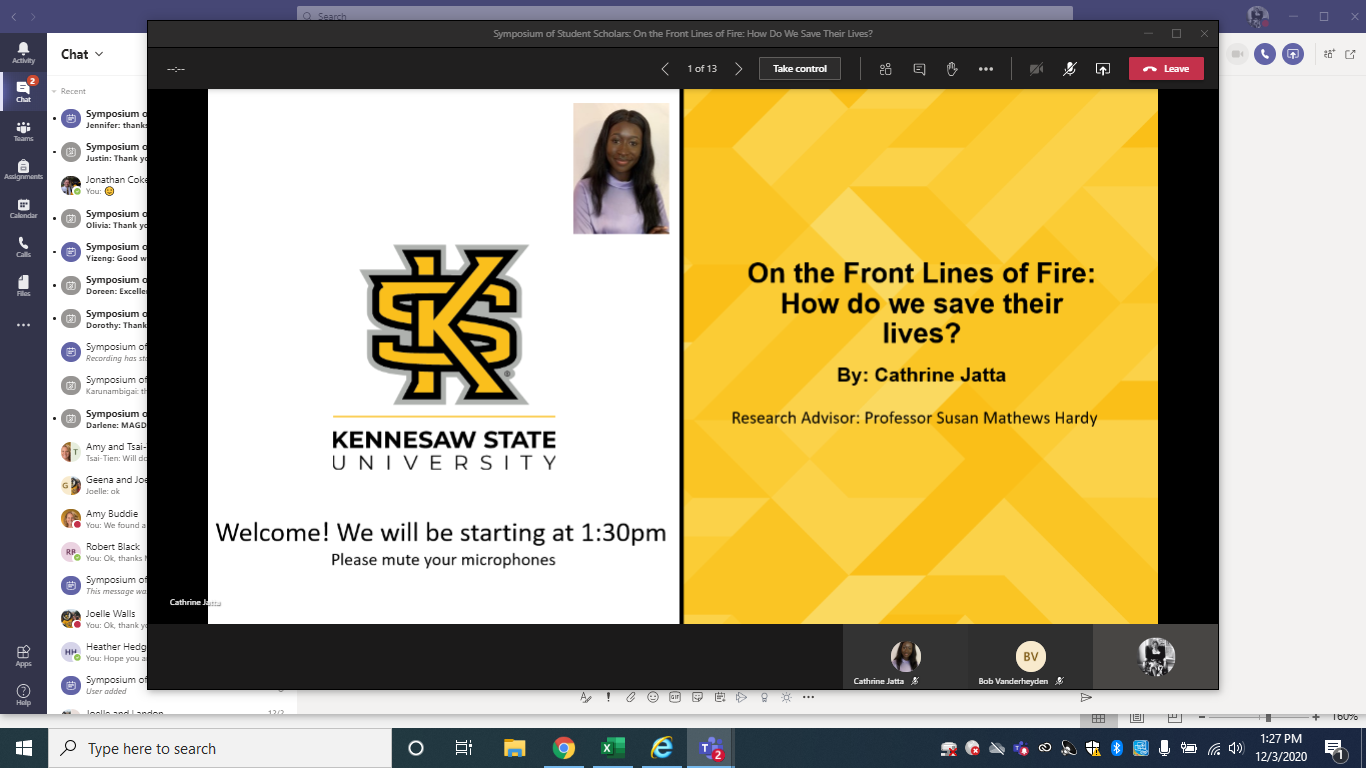Open More actions menu in meeting toolbar
The image size is (1366, 768).
[x=986, y=69]
